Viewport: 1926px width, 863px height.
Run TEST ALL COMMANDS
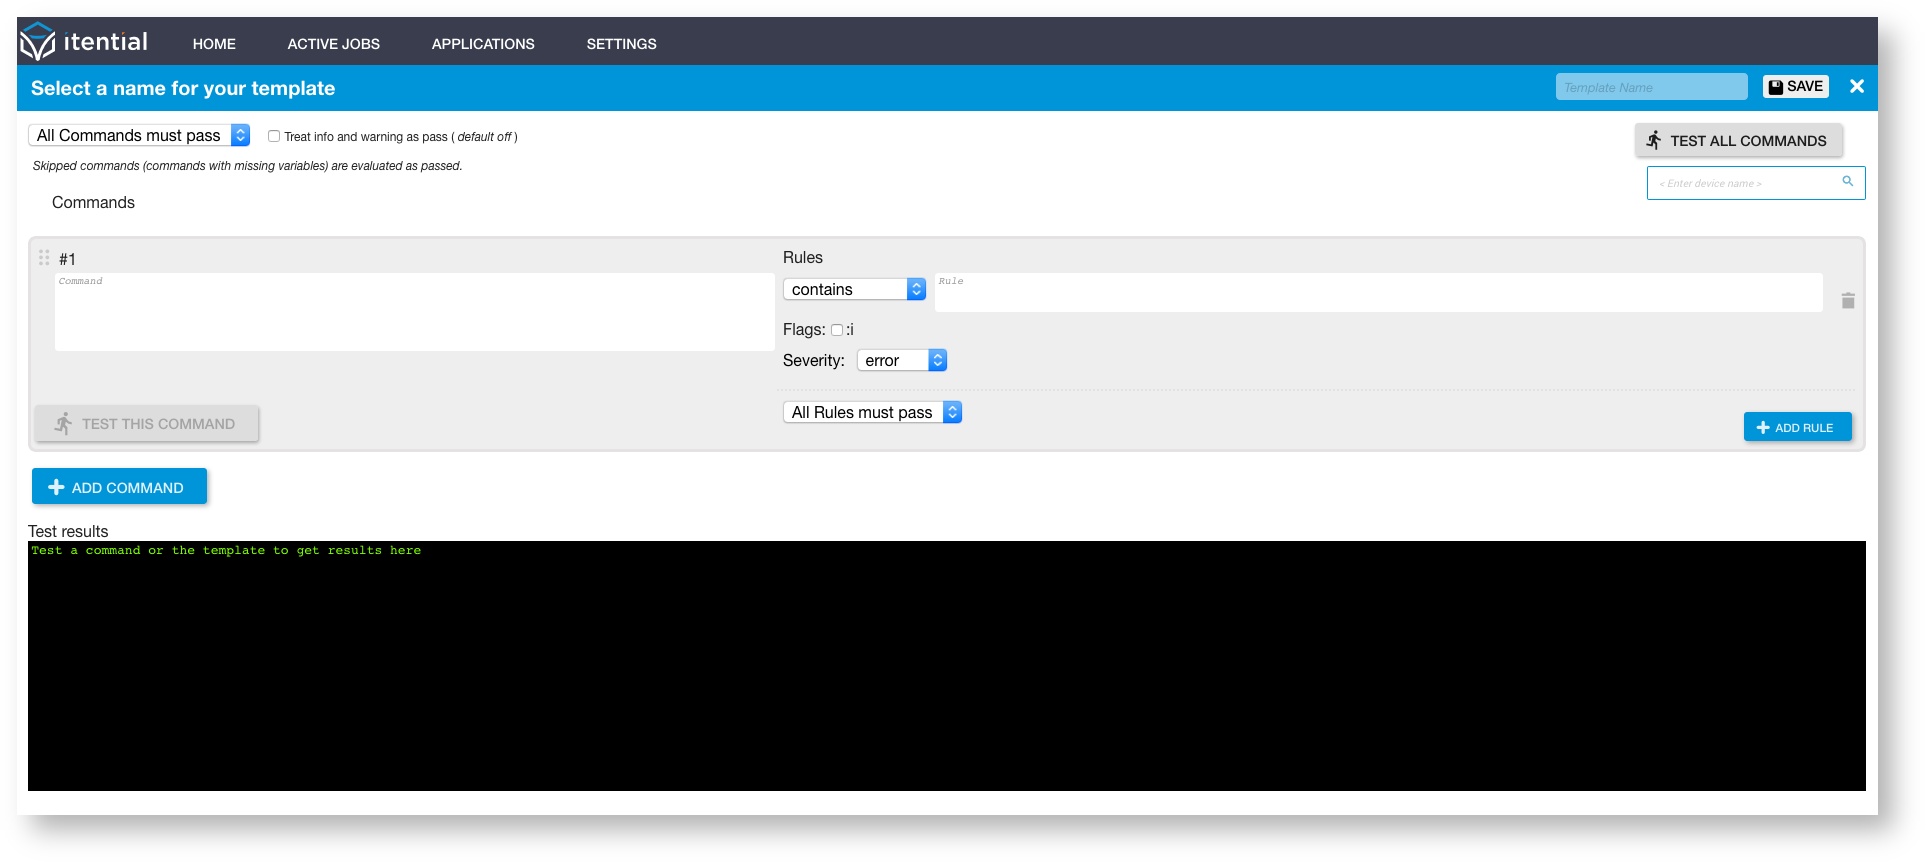click(1738, 141)
